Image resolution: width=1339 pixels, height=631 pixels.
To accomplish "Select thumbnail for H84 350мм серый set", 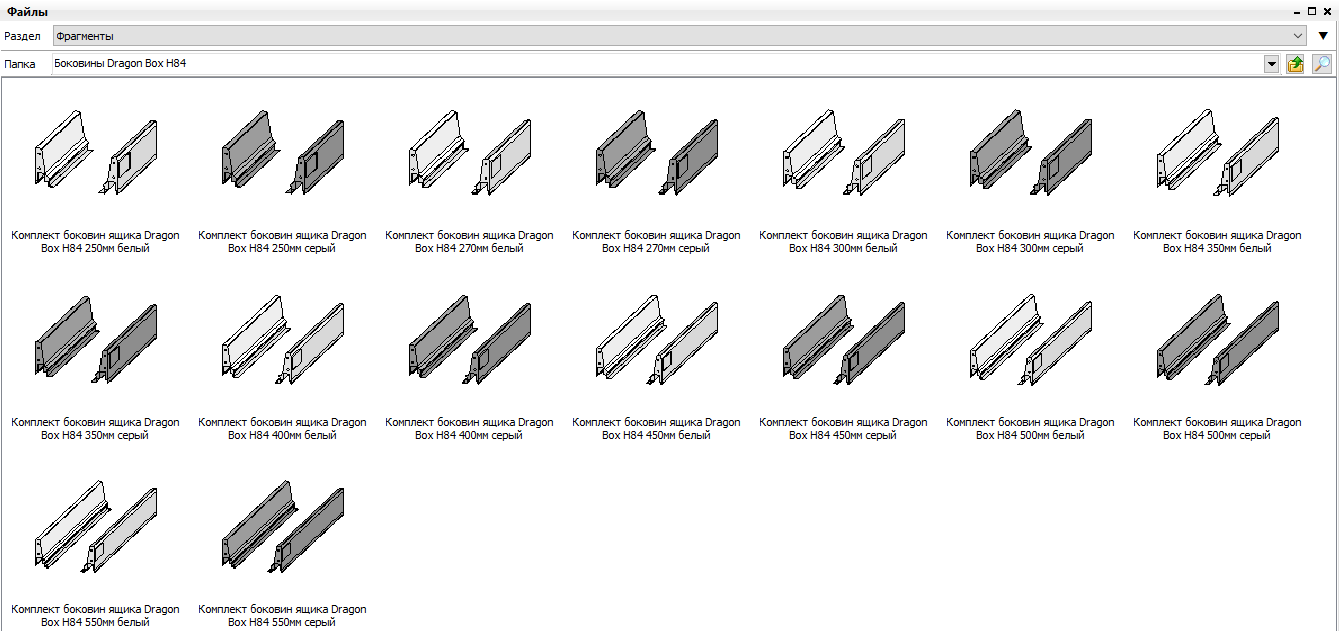I will [x=96, y=339].
